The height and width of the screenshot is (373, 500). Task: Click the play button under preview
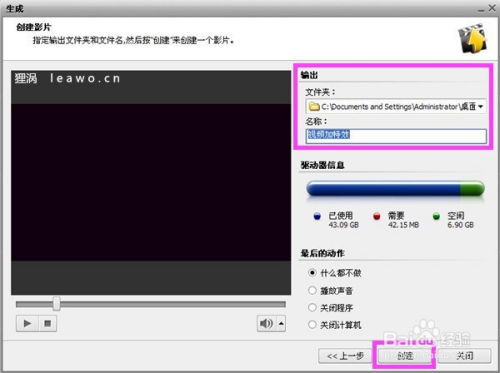pyautogui.click(x=27, y=323)
